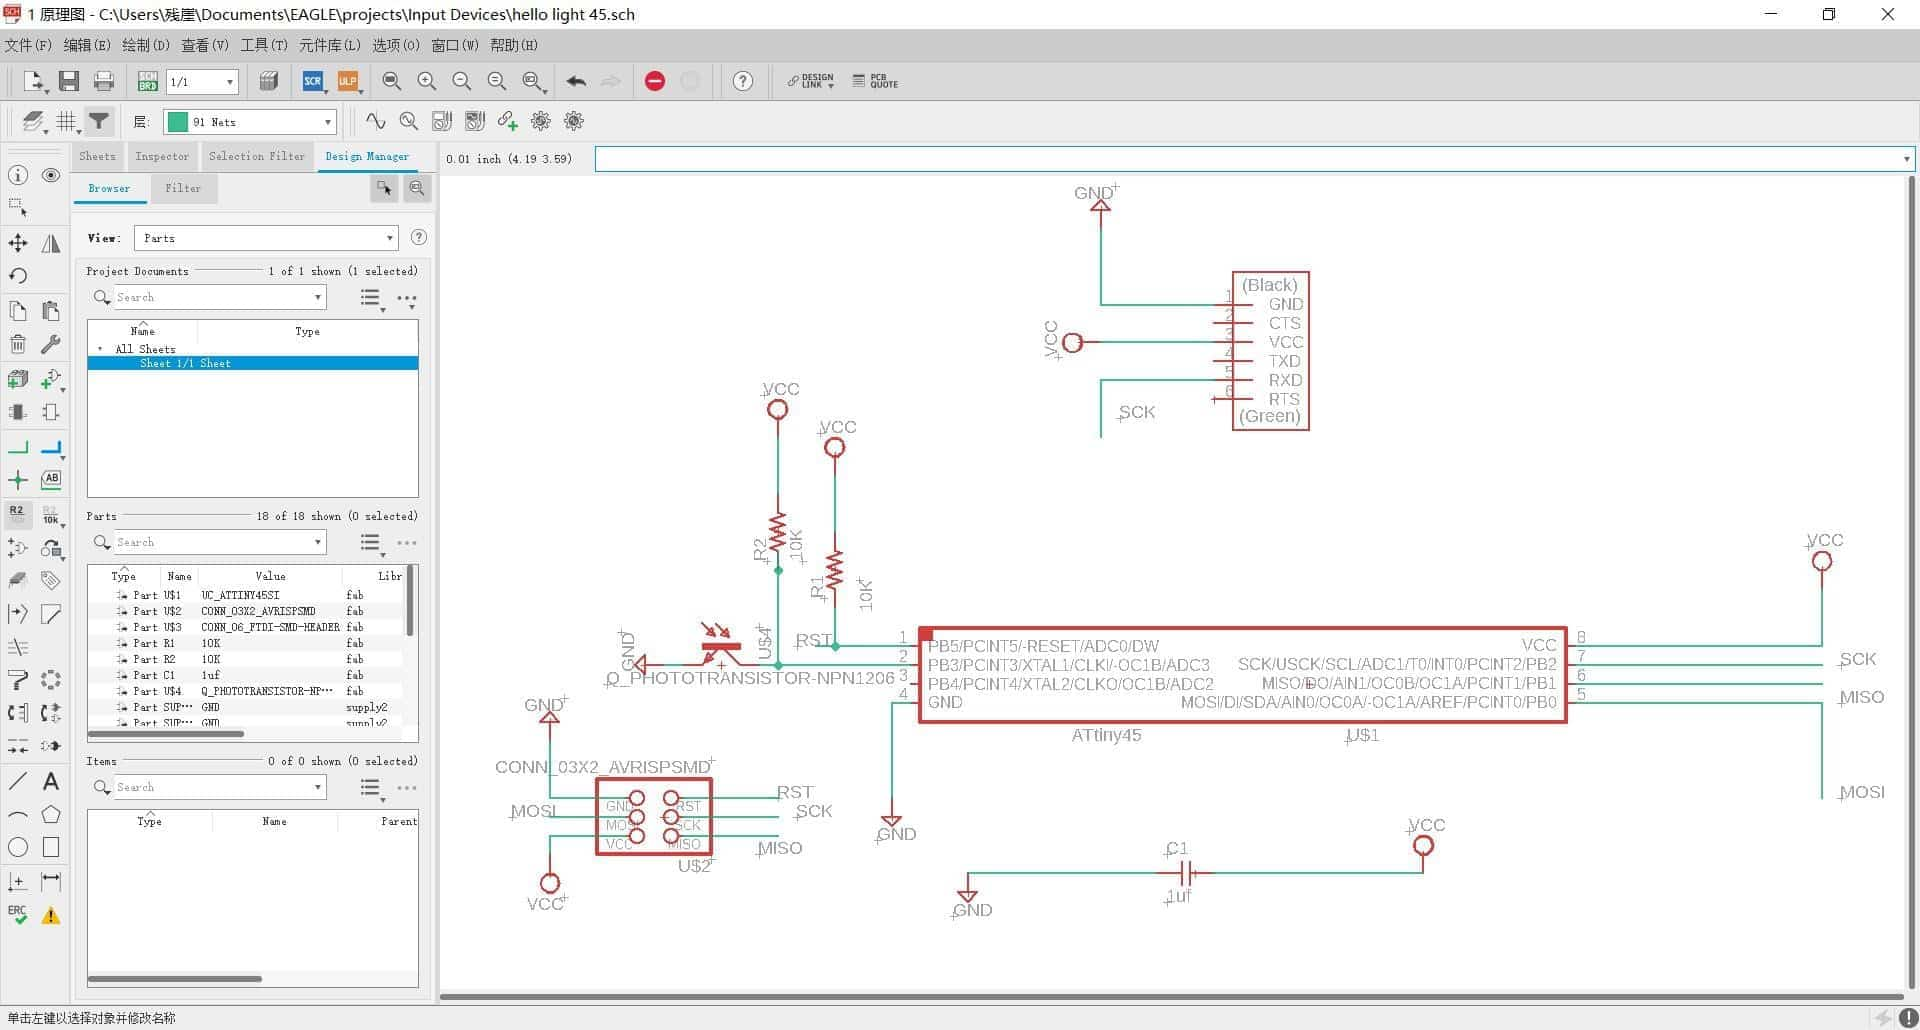Select the Dimension tool

click(x=51, y=881)
